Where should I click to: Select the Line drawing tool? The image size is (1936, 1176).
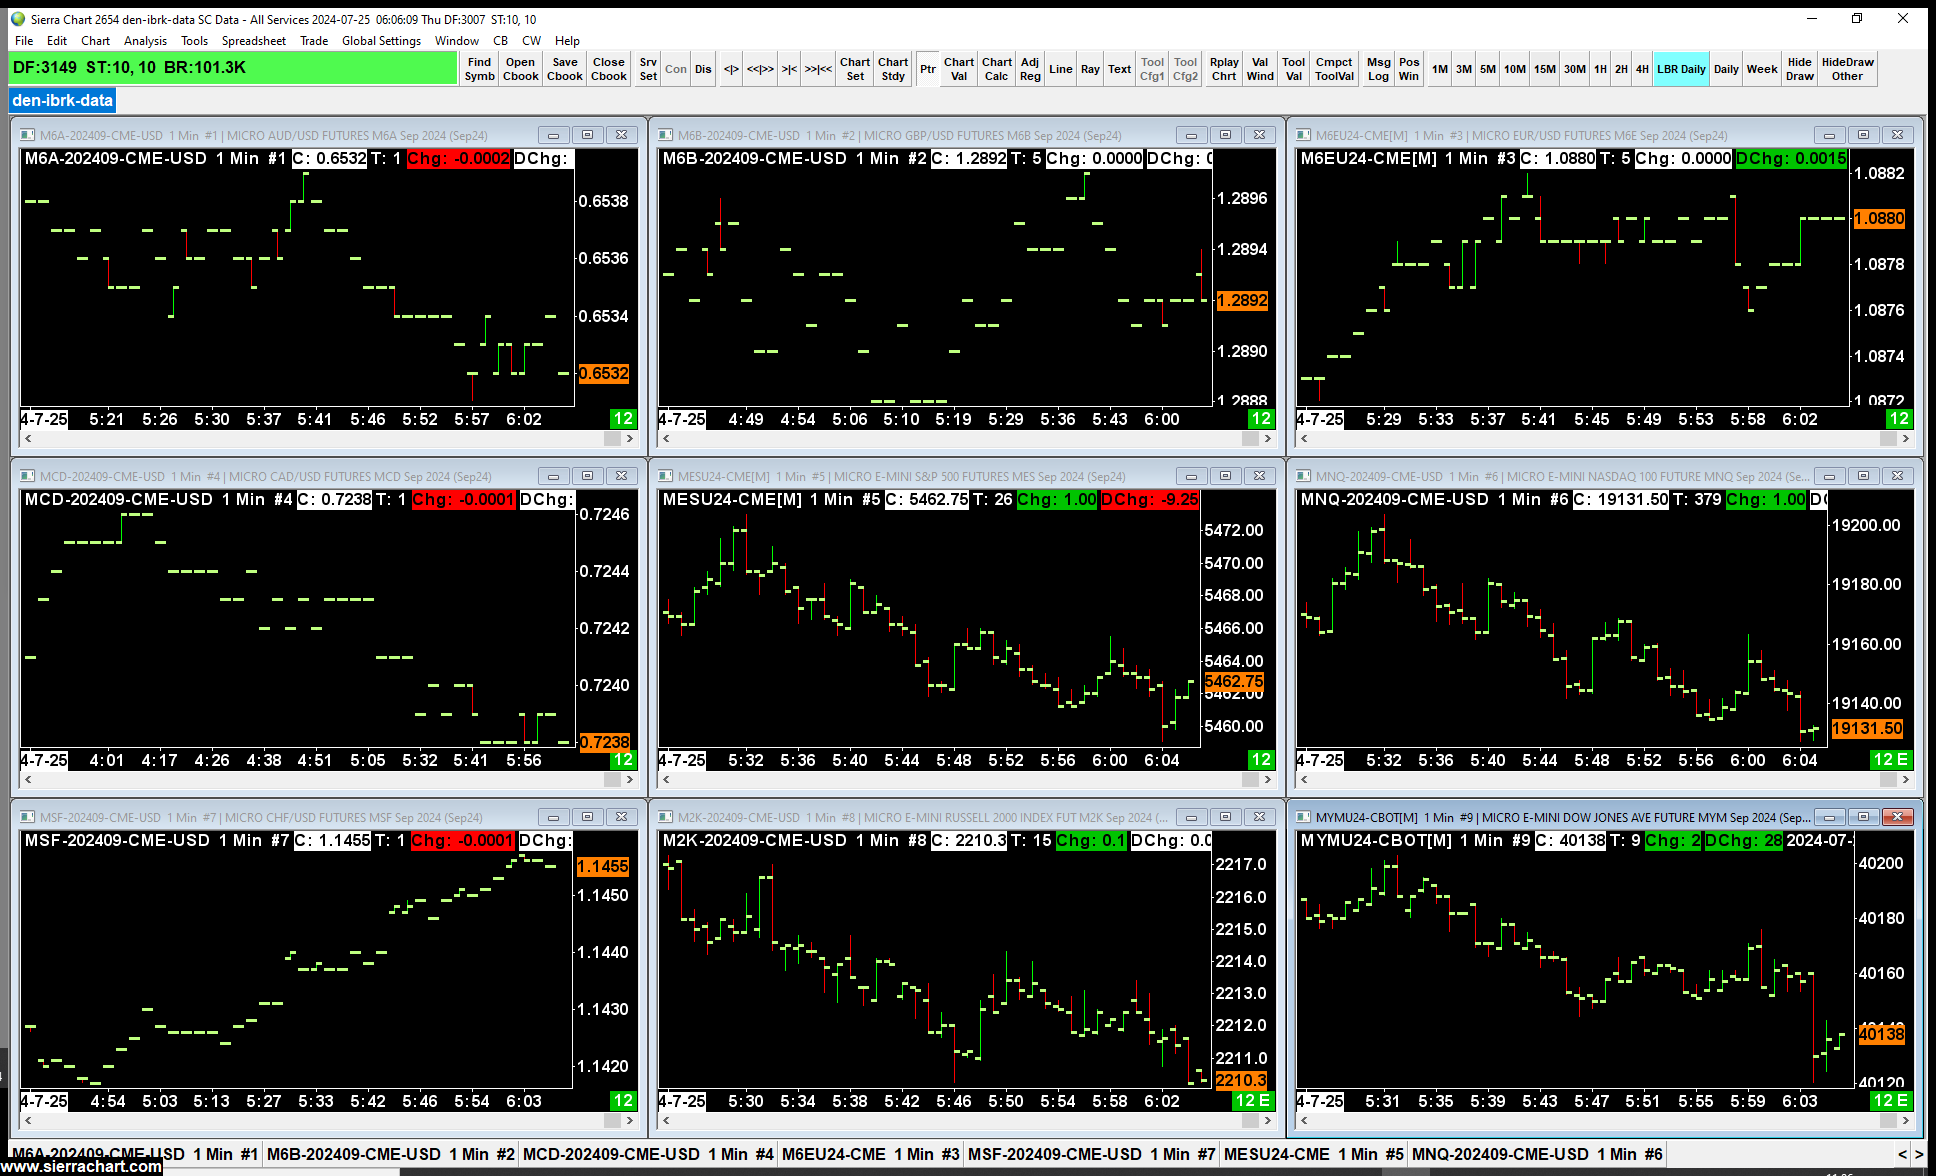click(x=1060, y=69)
